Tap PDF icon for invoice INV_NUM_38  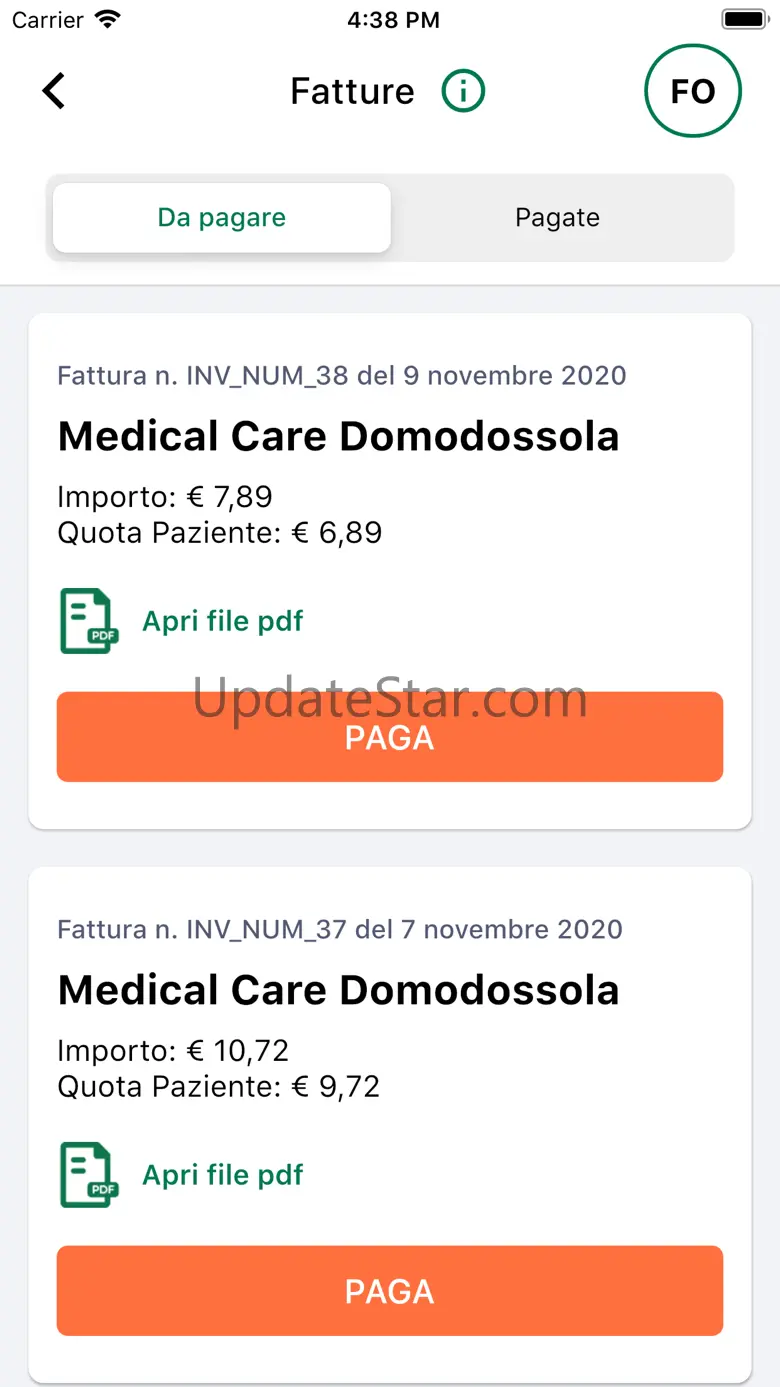pos(89,621)
